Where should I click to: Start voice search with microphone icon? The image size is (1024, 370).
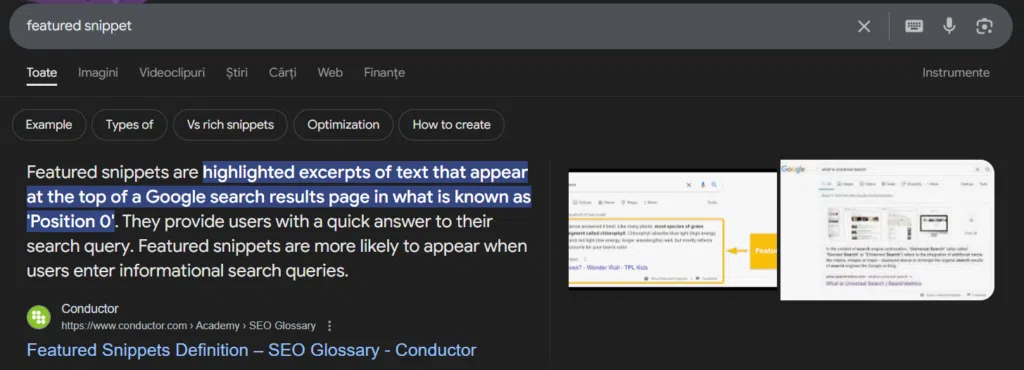coord(949,26)
